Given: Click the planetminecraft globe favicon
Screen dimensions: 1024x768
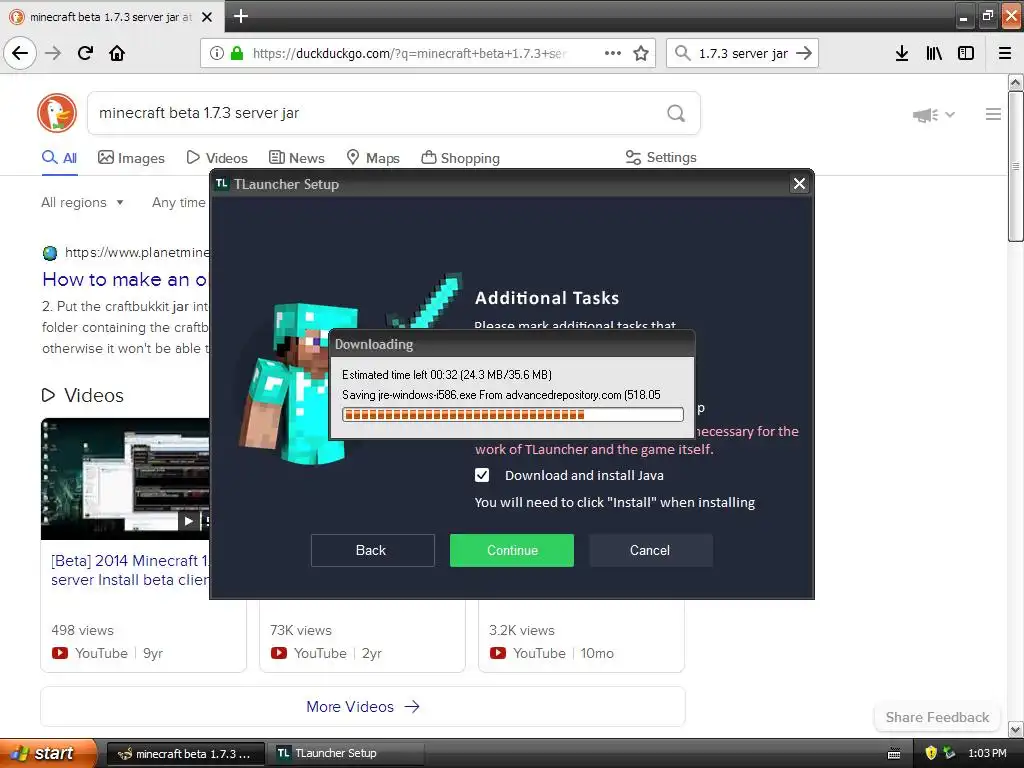Looking at the screenshot, I should [x=50, y=253].
